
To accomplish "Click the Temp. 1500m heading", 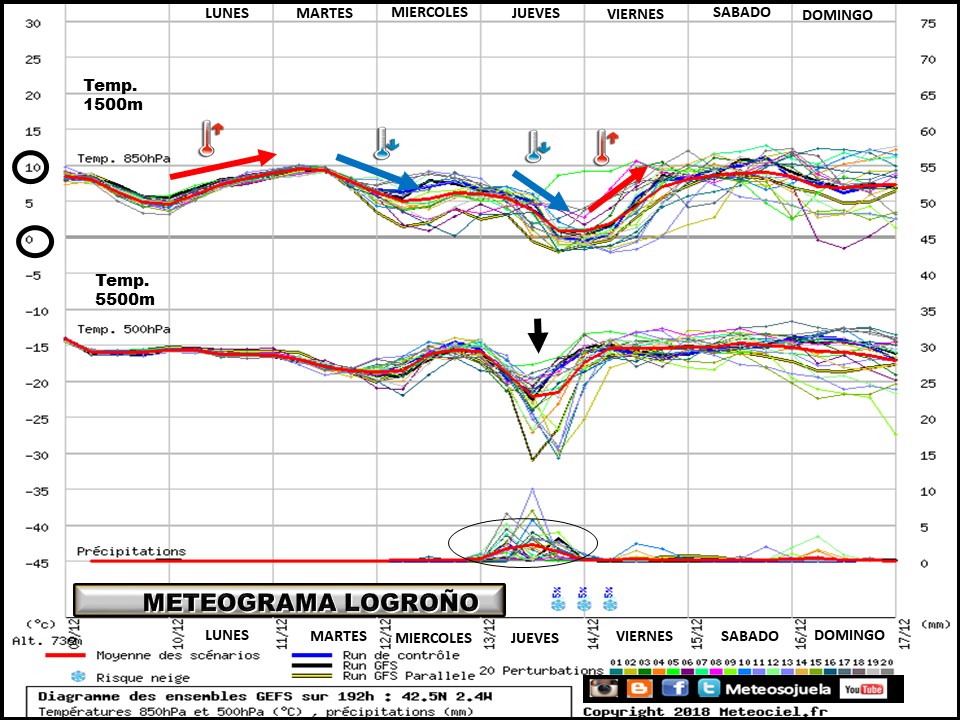I will tap(113, 95).
